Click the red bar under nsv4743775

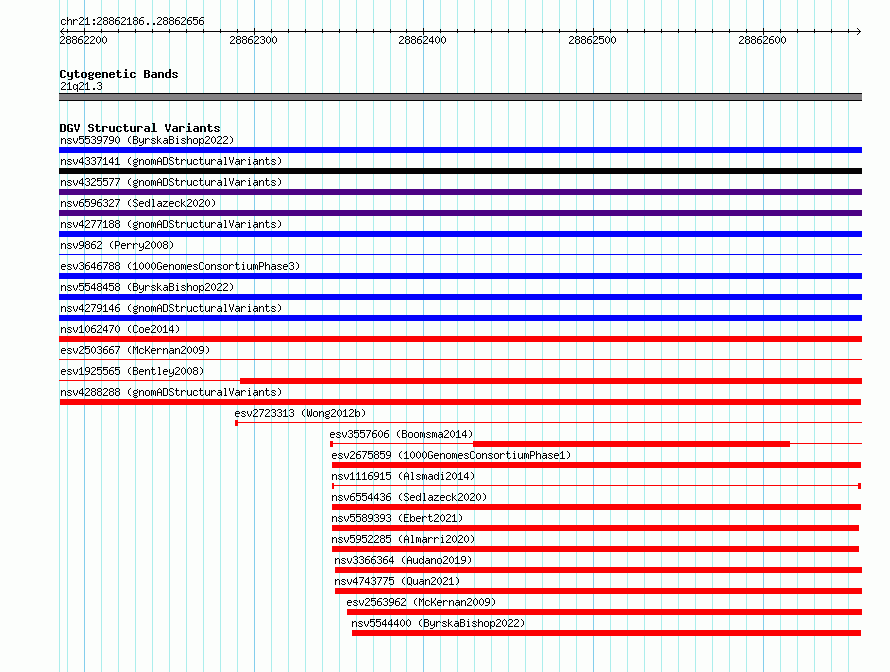(x=598, y=591)
